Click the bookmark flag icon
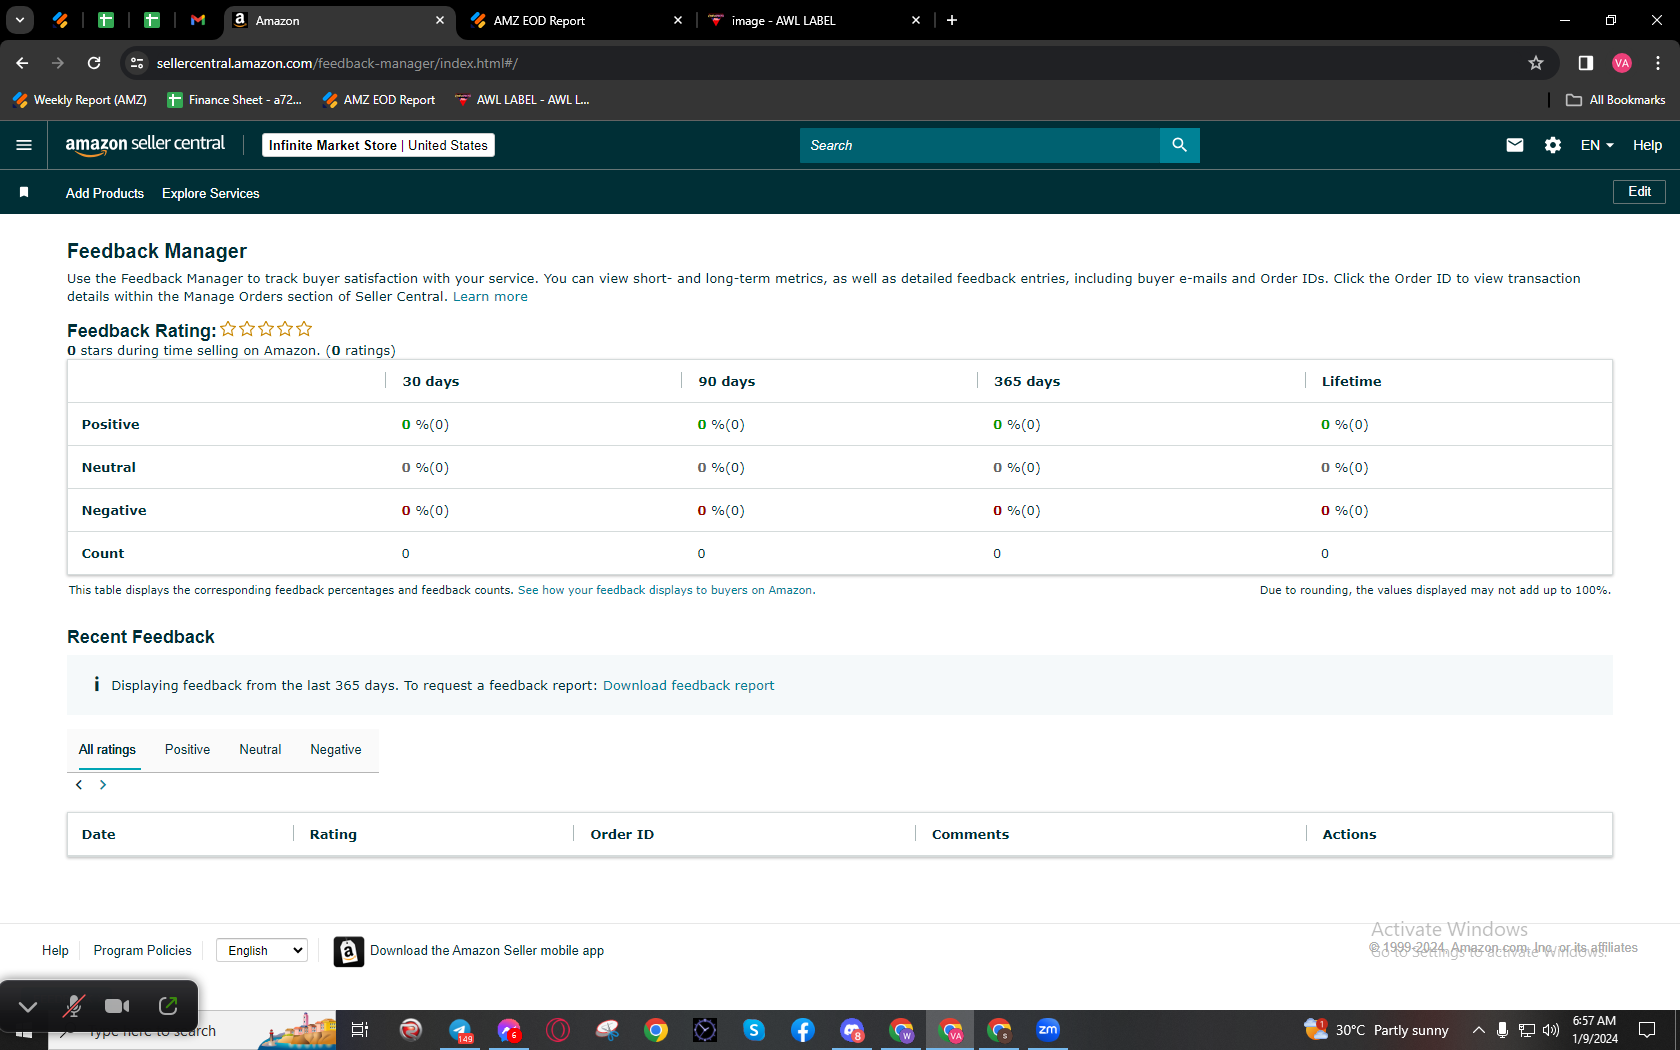The height and width of the screenshot is (1050, 1680). (24, 192)
